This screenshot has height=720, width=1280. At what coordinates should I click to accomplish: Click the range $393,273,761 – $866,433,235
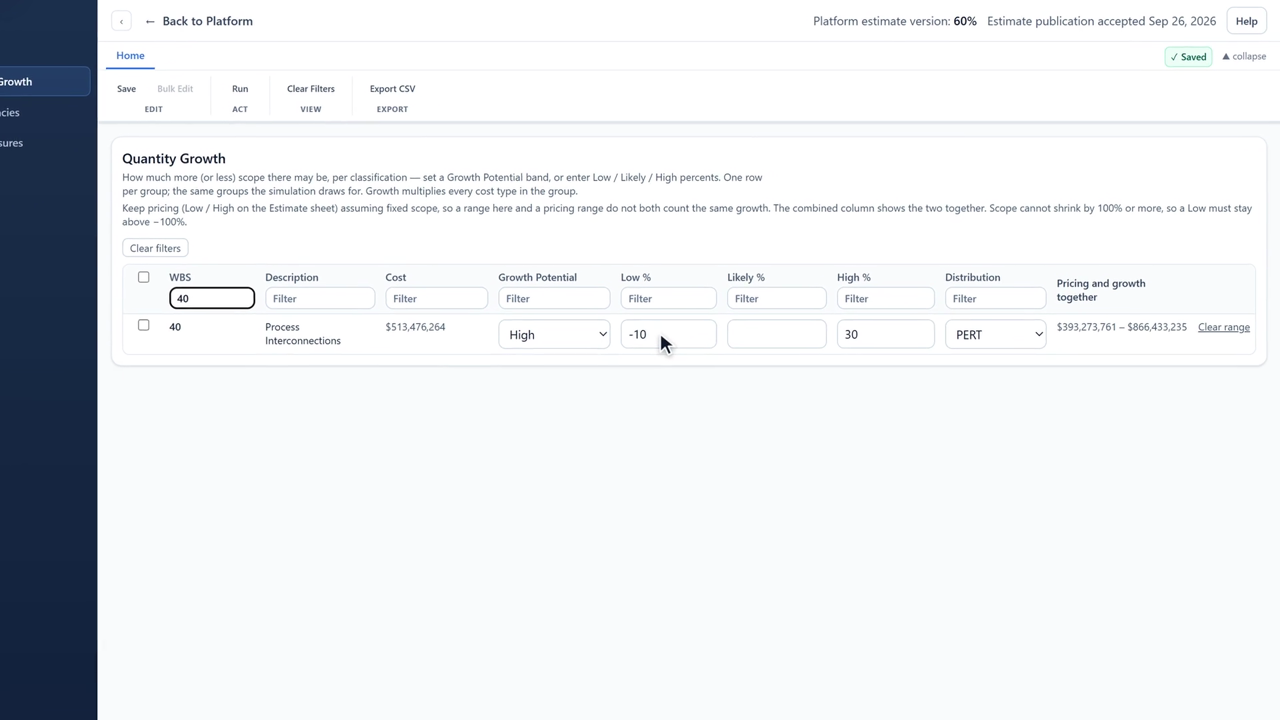coord(1122,327)
